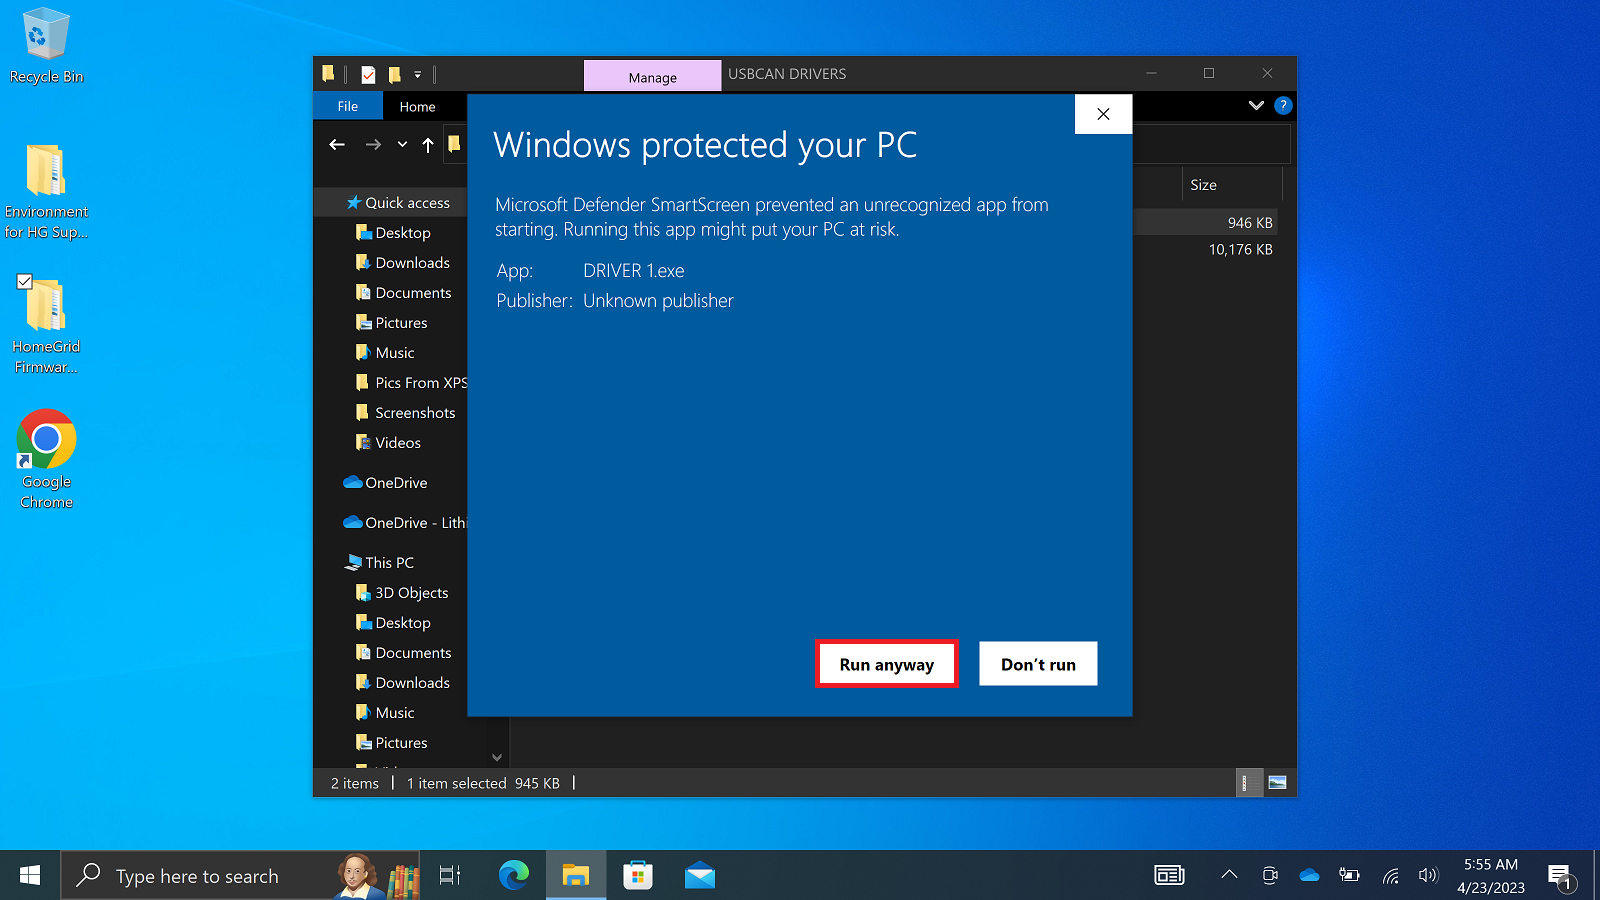Open Explorer Help question mark icon
1600x900 pixels.
point(1283,105)
